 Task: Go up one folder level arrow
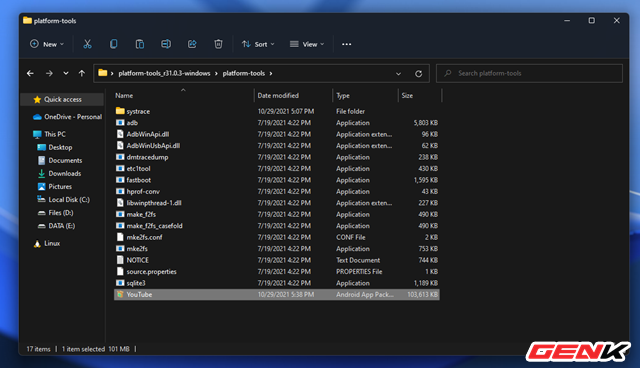click(x=82, y=73)
